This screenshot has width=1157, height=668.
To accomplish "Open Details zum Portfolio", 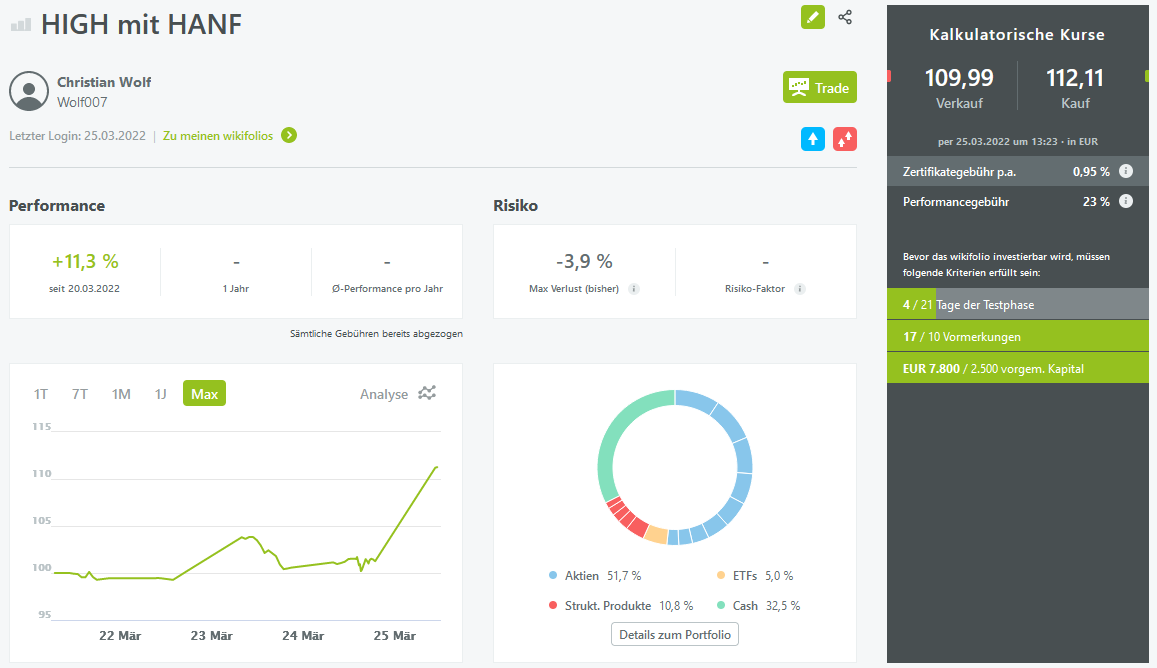I will pos(675,635).
